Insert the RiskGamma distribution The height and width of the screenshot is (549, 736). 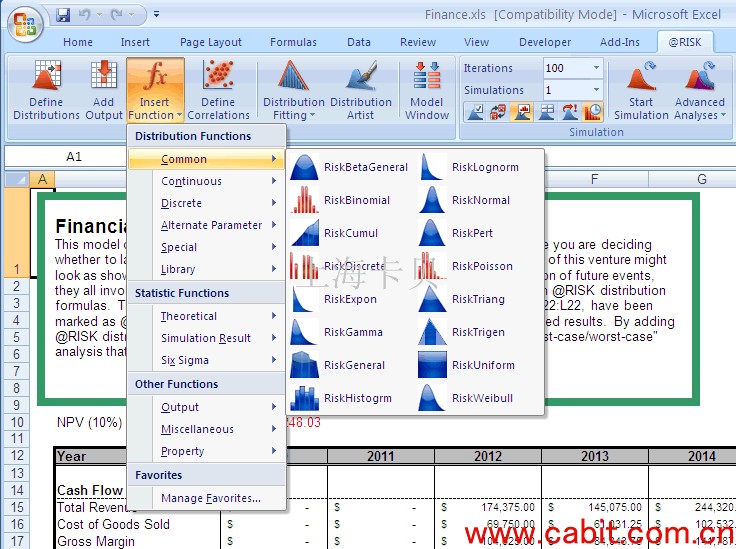click(350, 332)
